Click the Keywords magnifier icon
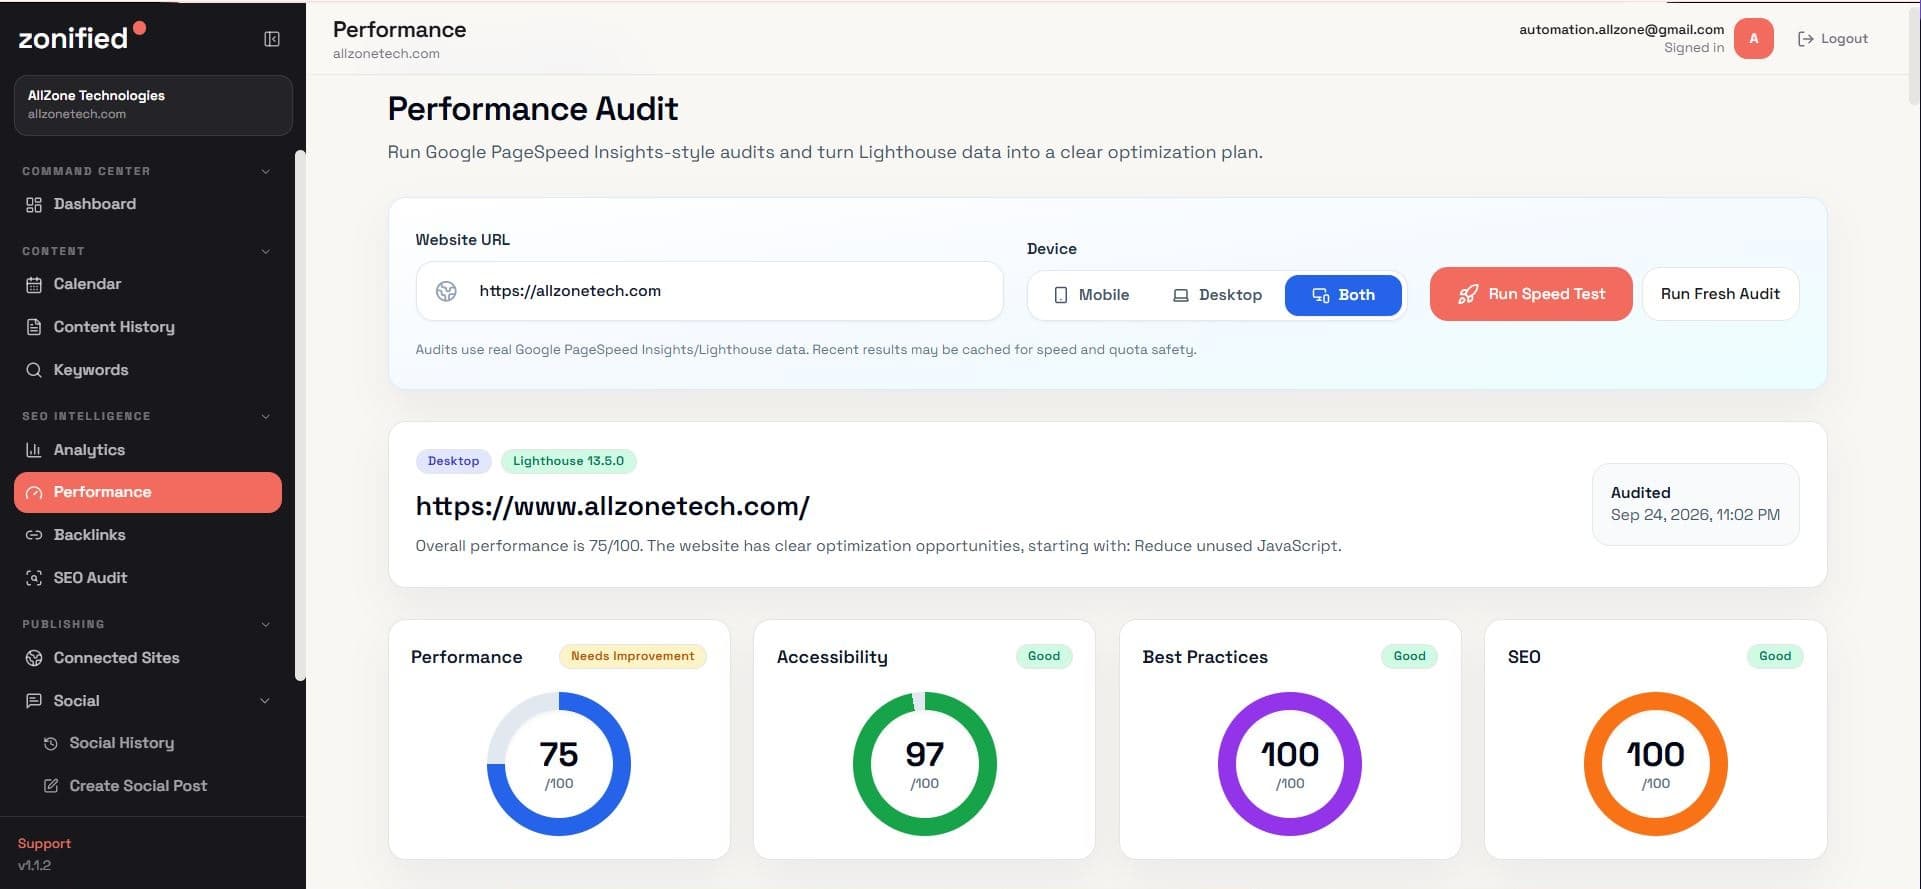1921x889 pixels. tap(34, 370)
